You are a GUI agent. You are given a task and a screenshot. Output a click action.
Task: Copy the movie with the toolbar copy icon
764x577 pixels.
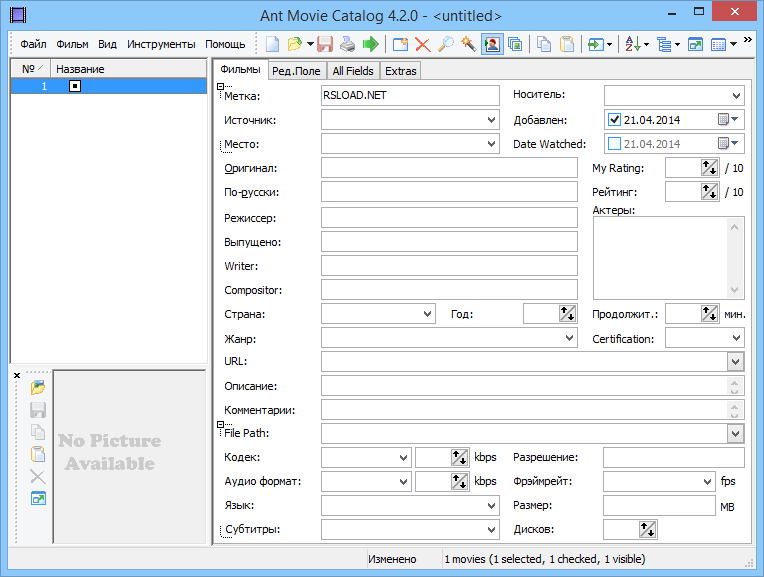coord(544,44)
